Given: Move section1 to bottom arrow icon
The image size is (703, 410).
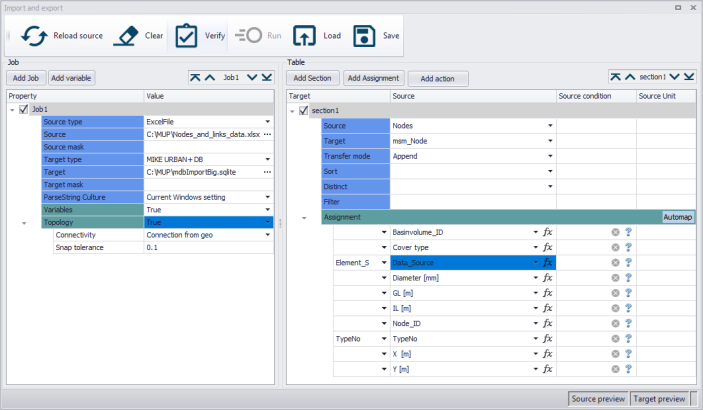Looking at the screenshot, I should click(x=689, y=77).
